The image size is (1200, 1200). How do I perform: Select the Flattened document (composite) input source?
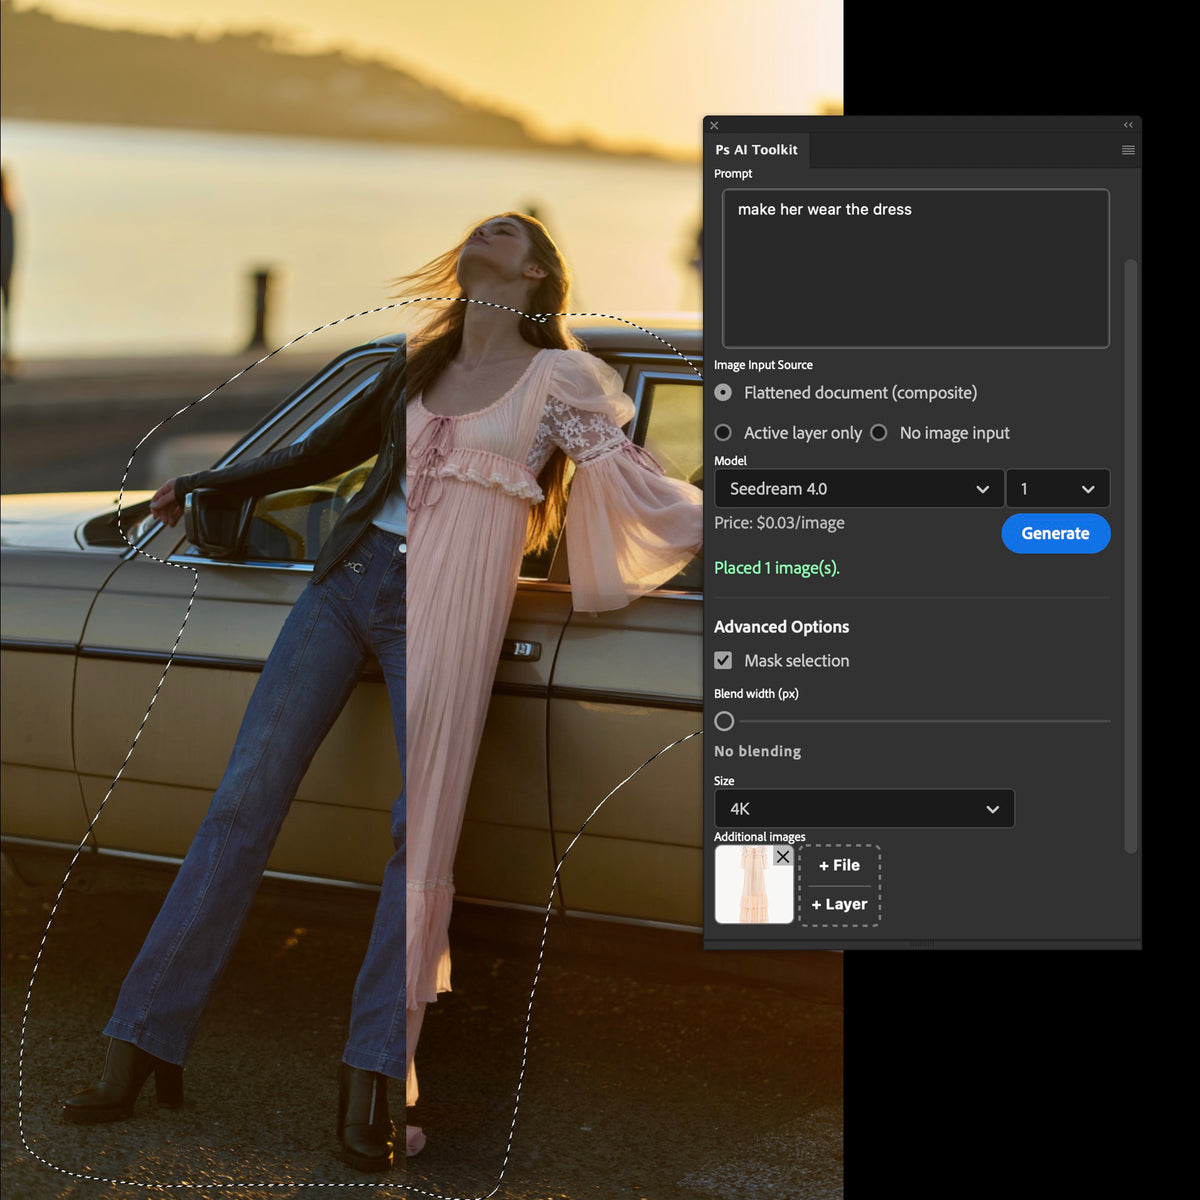[x=723, y=392]
